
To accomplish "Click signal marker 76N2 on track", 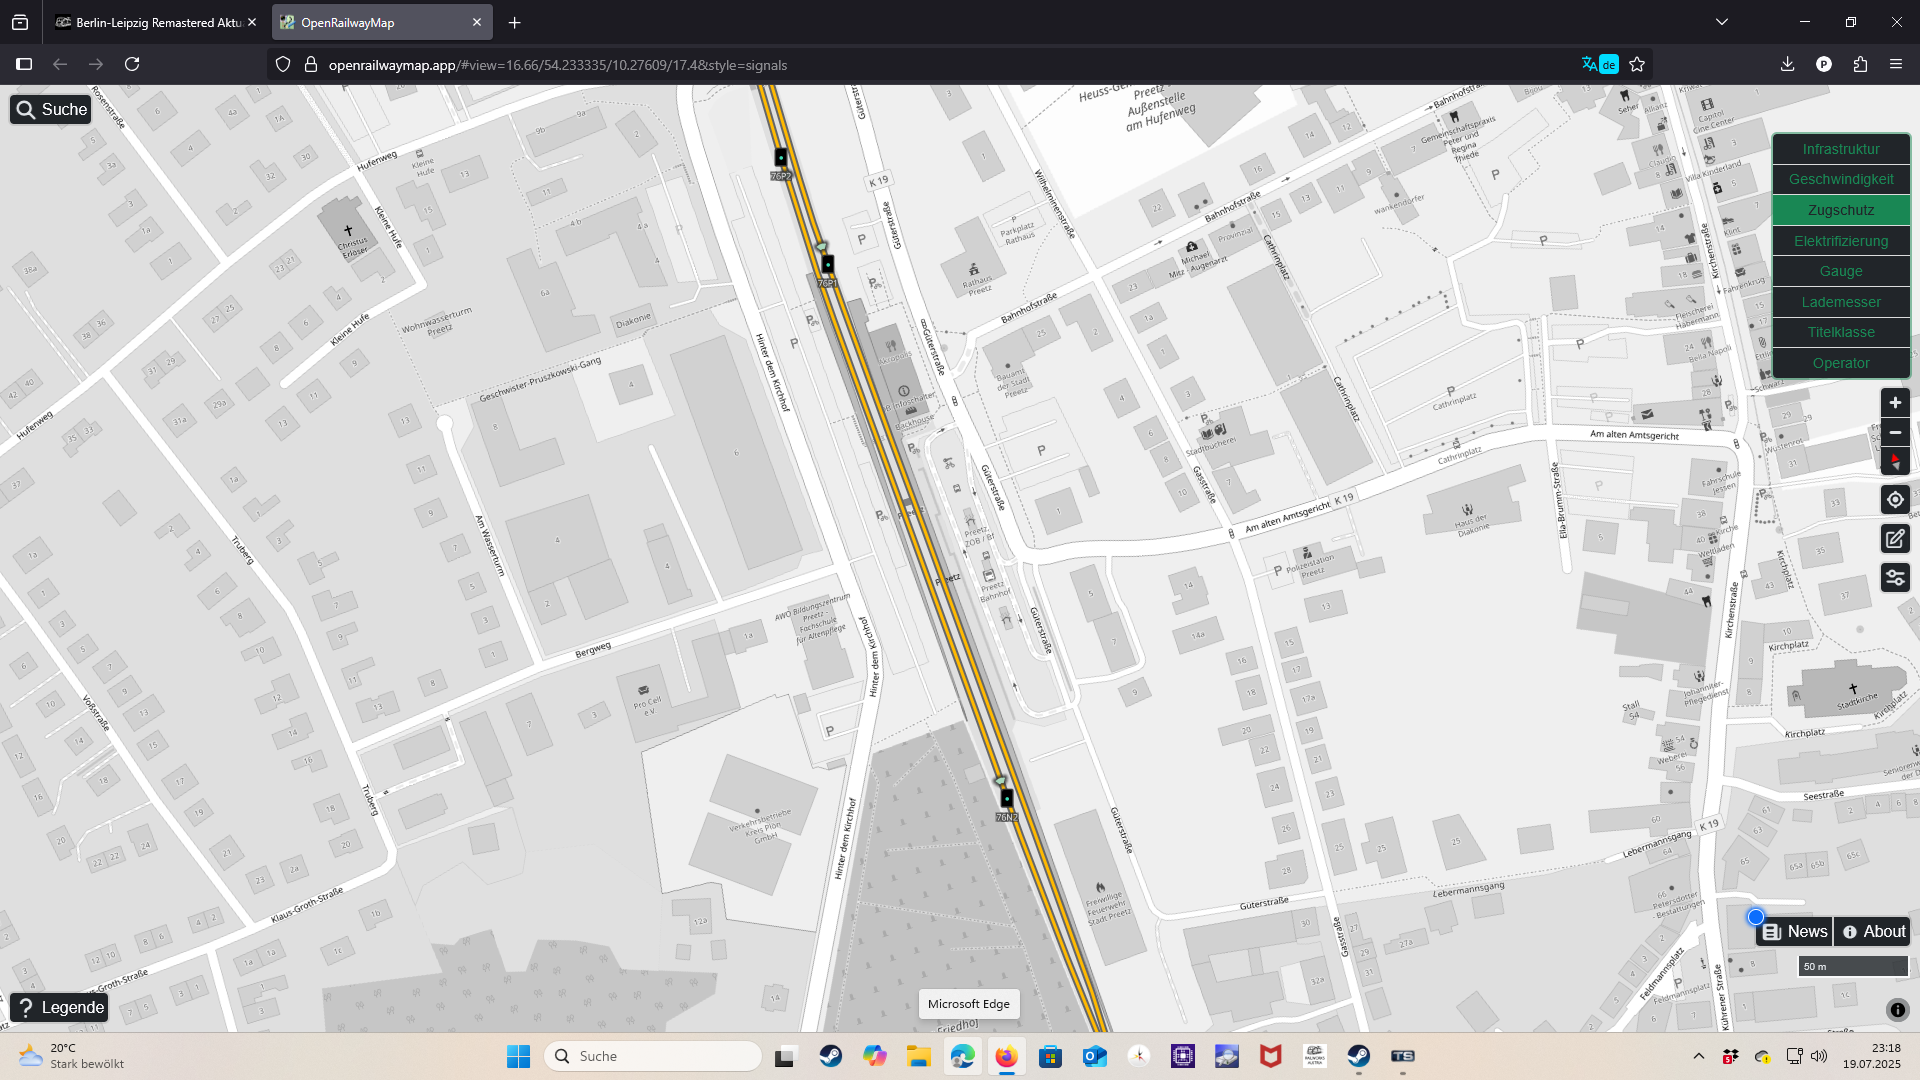I will click(x=1007, y=798).
